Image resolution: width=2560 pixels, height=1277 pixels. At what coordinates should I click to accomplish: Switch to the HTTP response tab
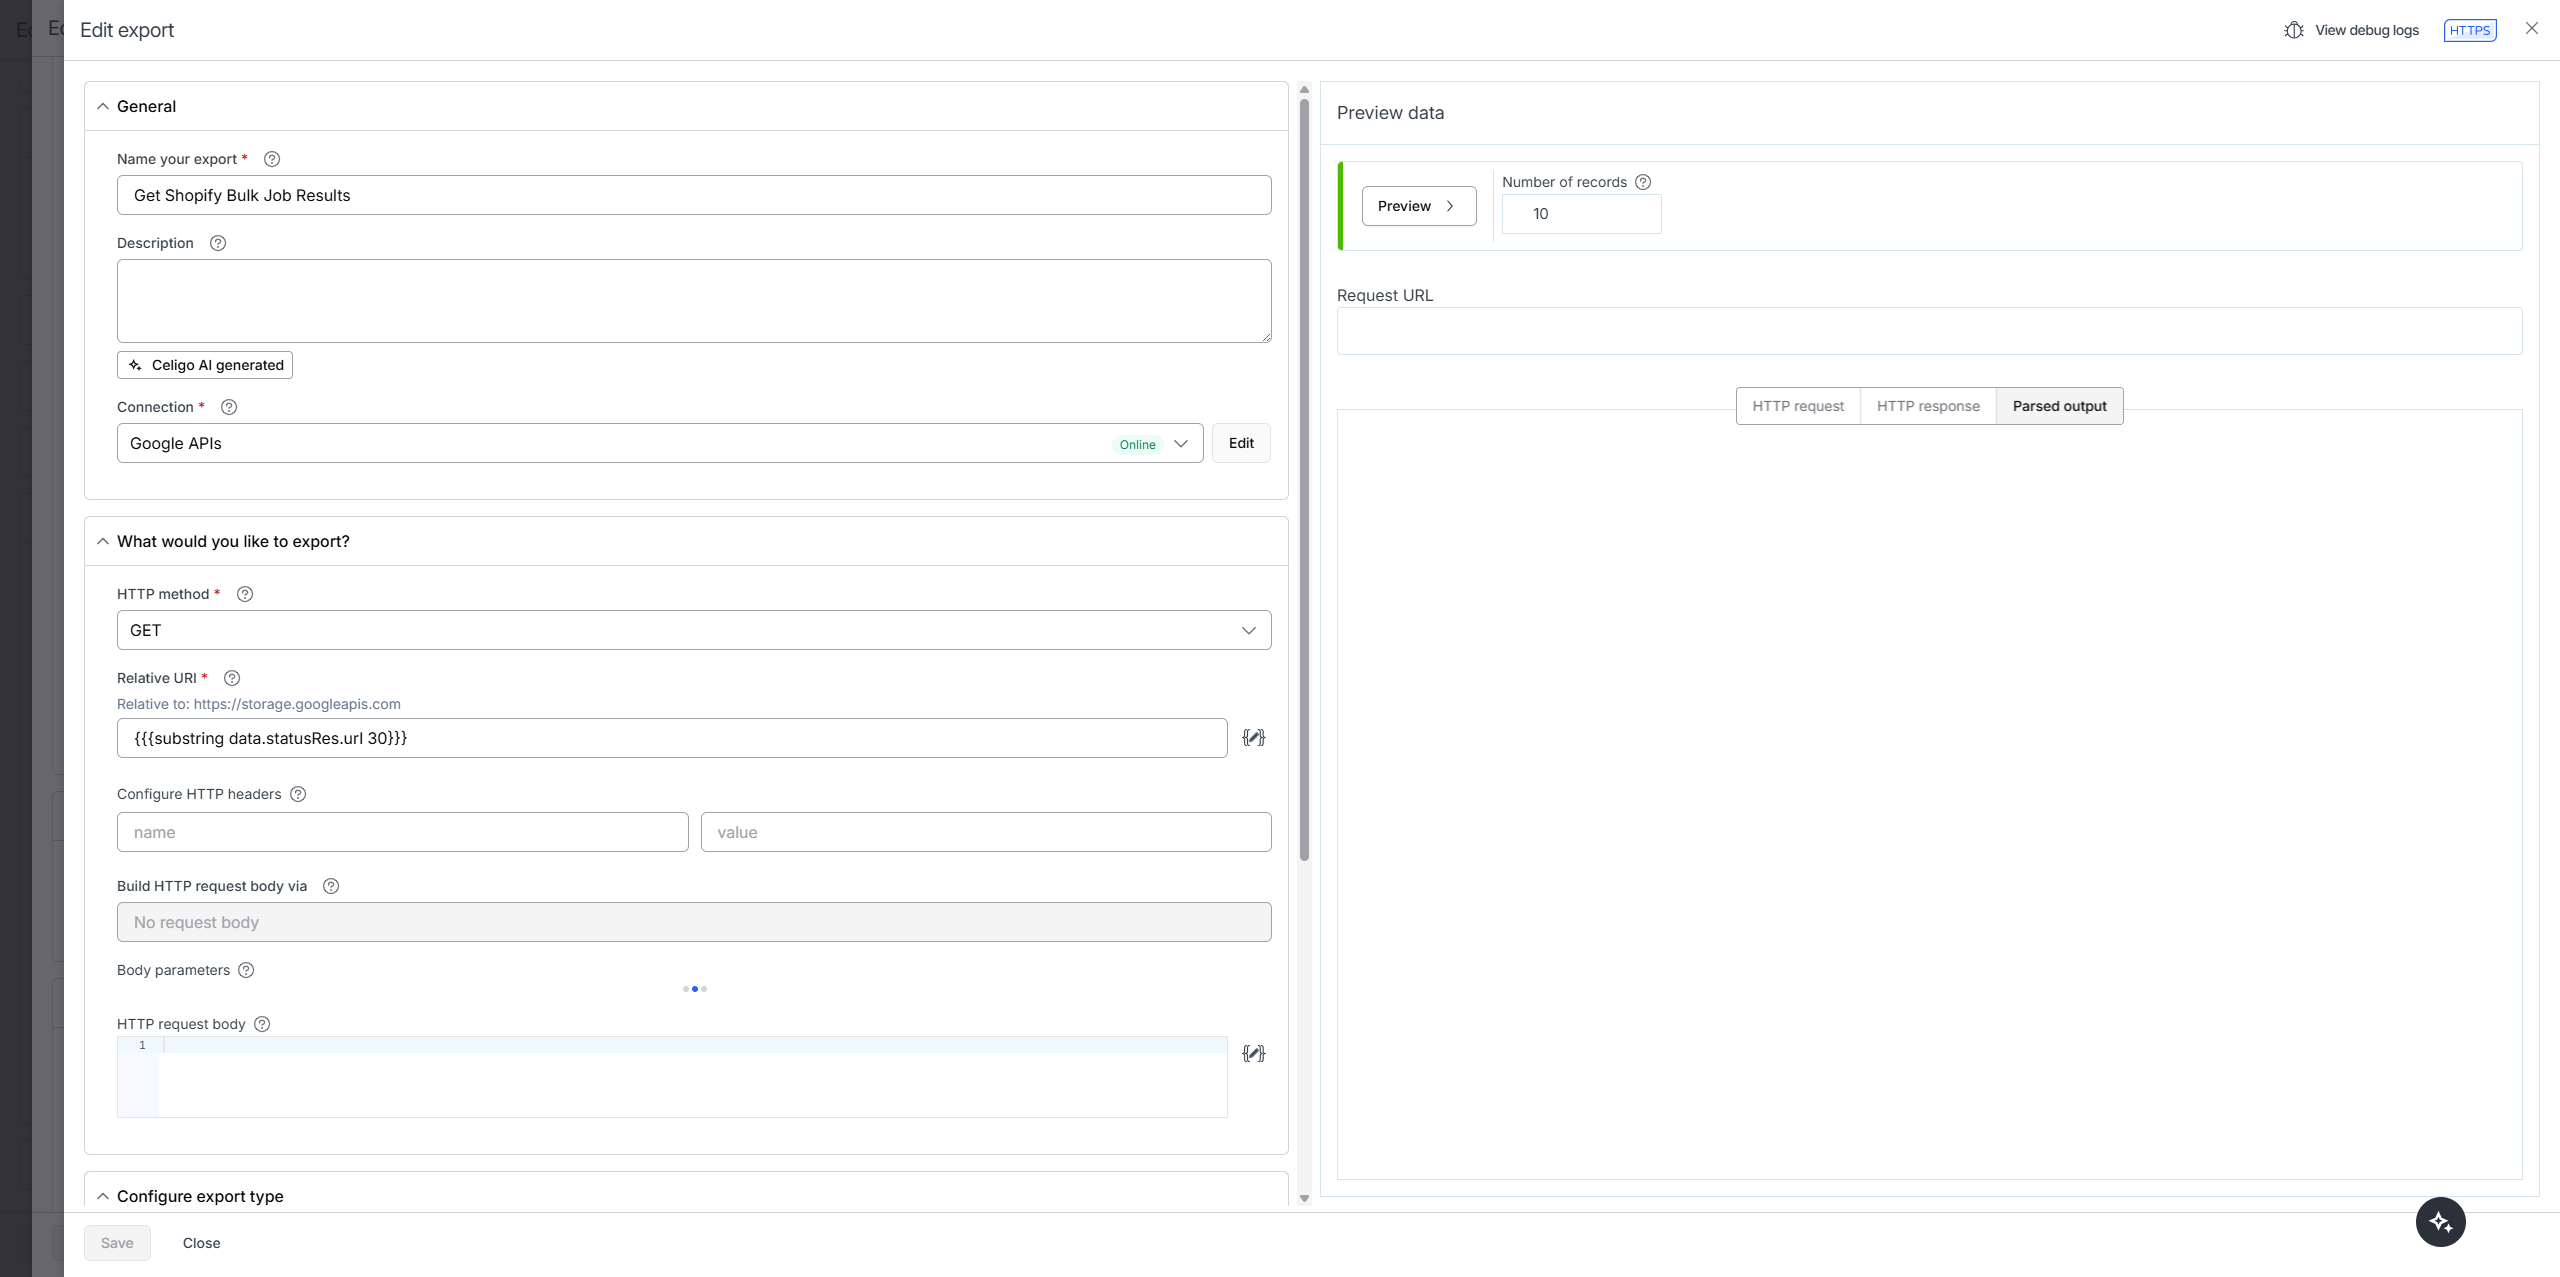pyautogui.click(x=1927, y=406)
